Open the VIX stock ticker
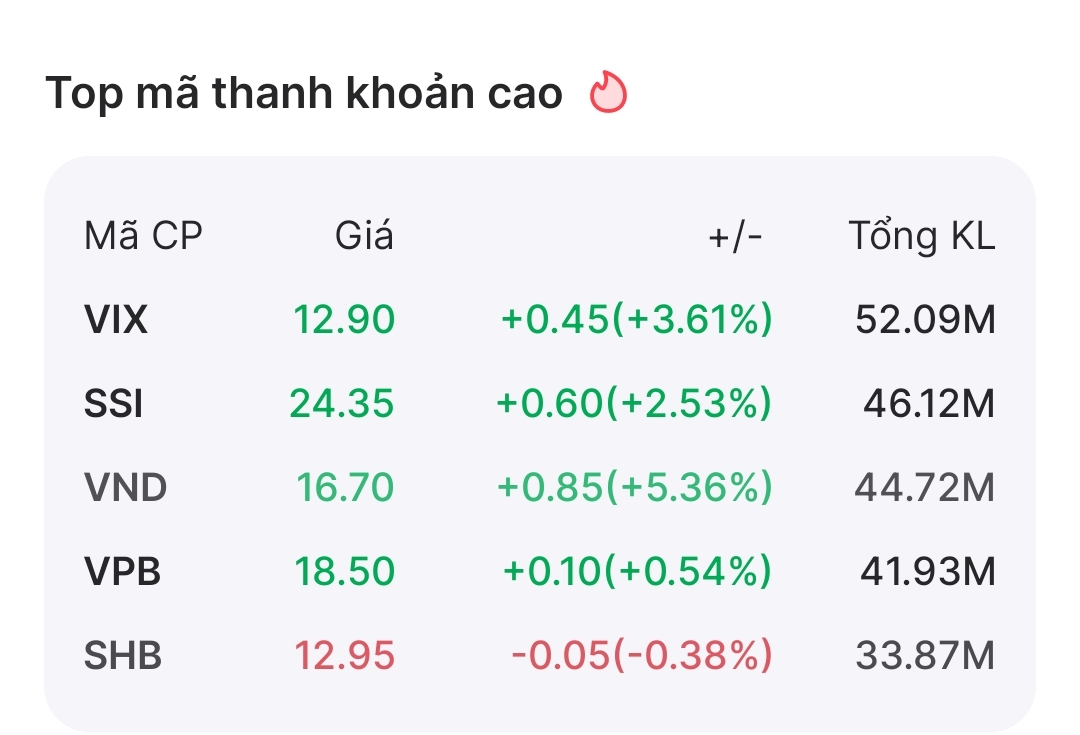Screen dimensions: 1080x735 [x=116, y=320]
